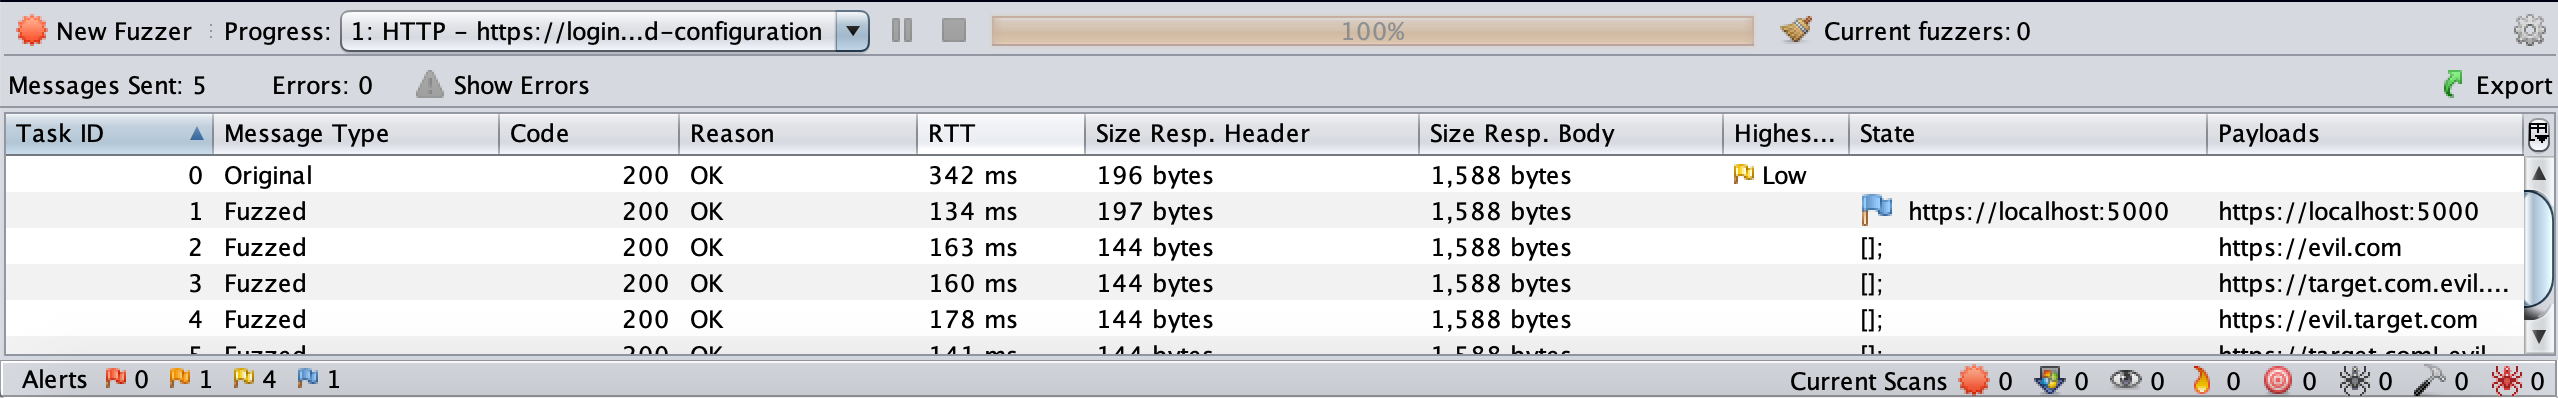Show Errors with the warning triangle
The image size is (2558, 398).
tap(502, 85)
